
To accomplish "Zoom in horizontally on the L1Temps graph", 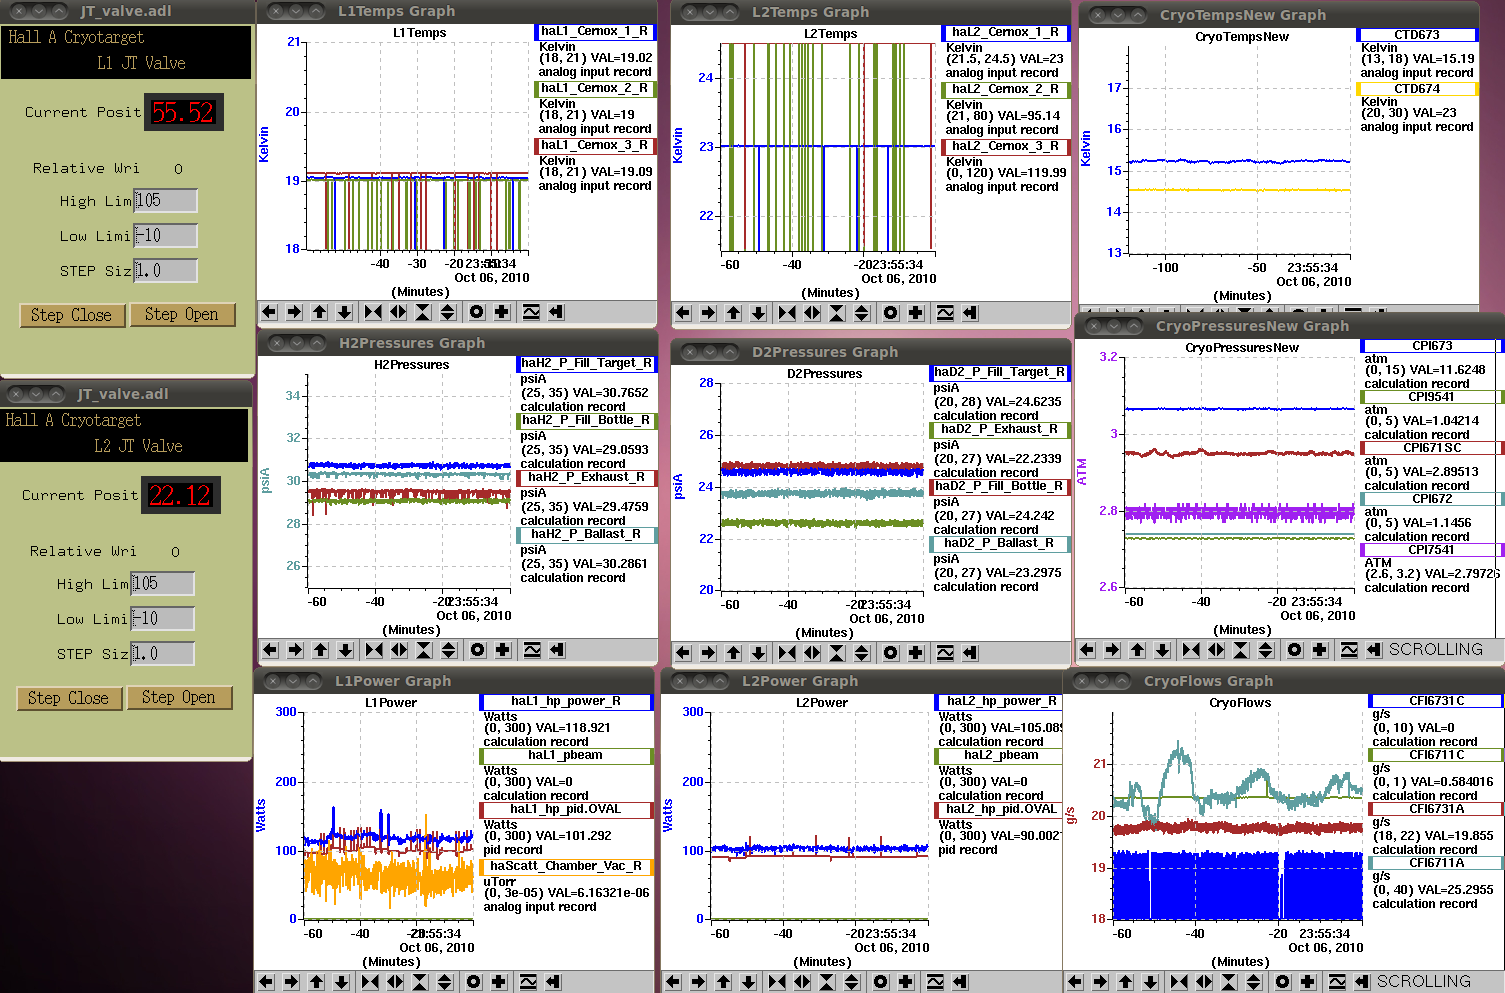I will tap(373, 312).
